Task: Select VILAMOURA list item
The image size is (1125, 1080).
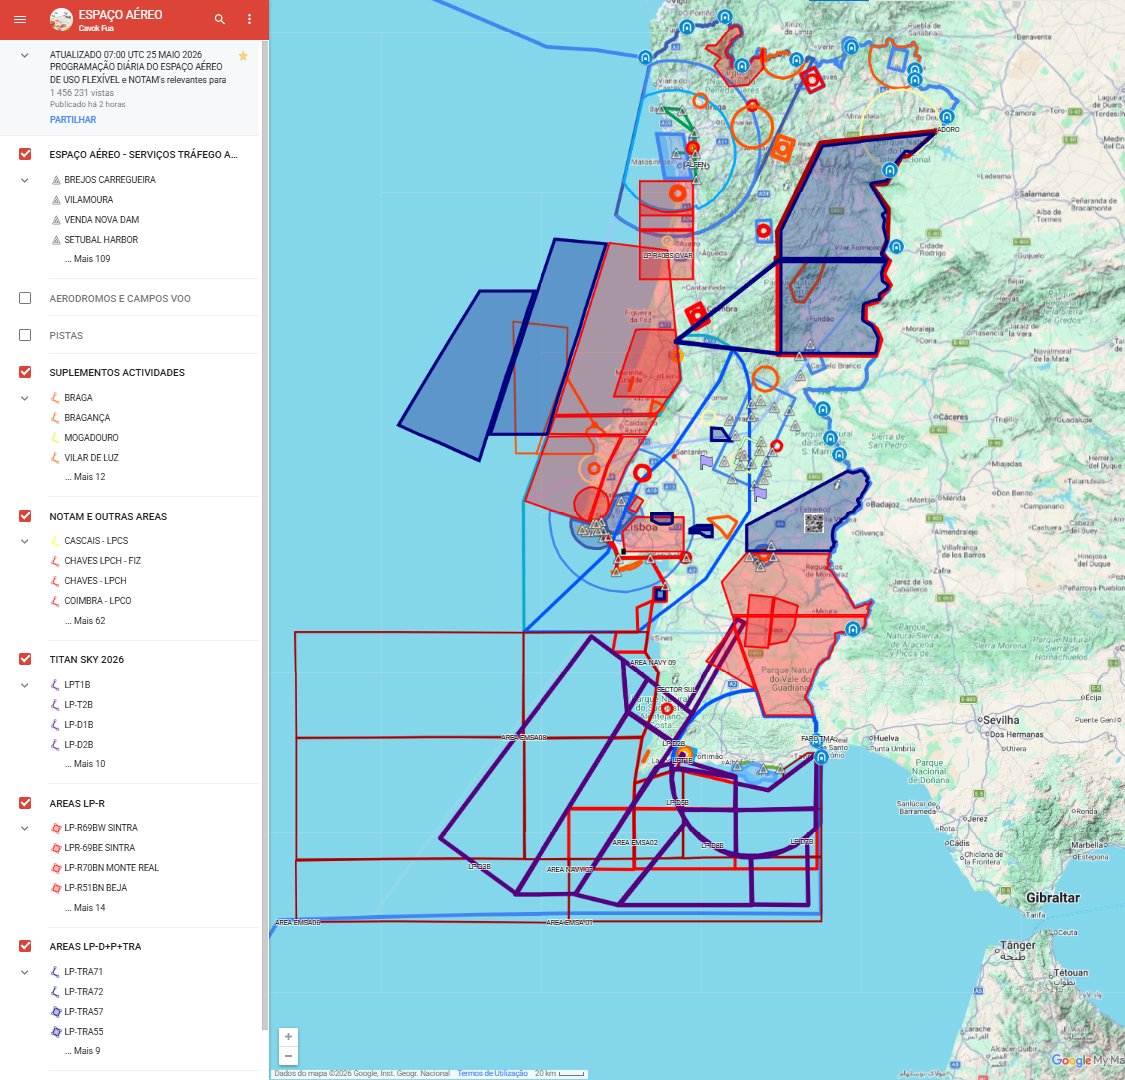Action: click(89, 199)
